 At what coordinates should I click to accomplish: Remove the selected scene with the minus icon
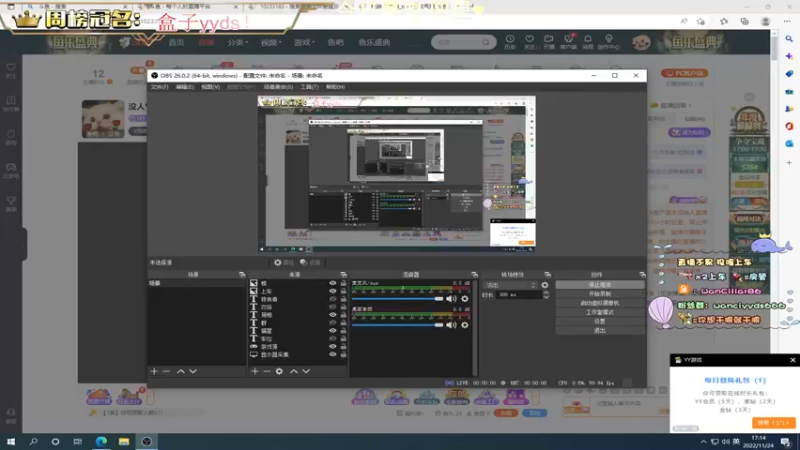[x=166, y=371]
